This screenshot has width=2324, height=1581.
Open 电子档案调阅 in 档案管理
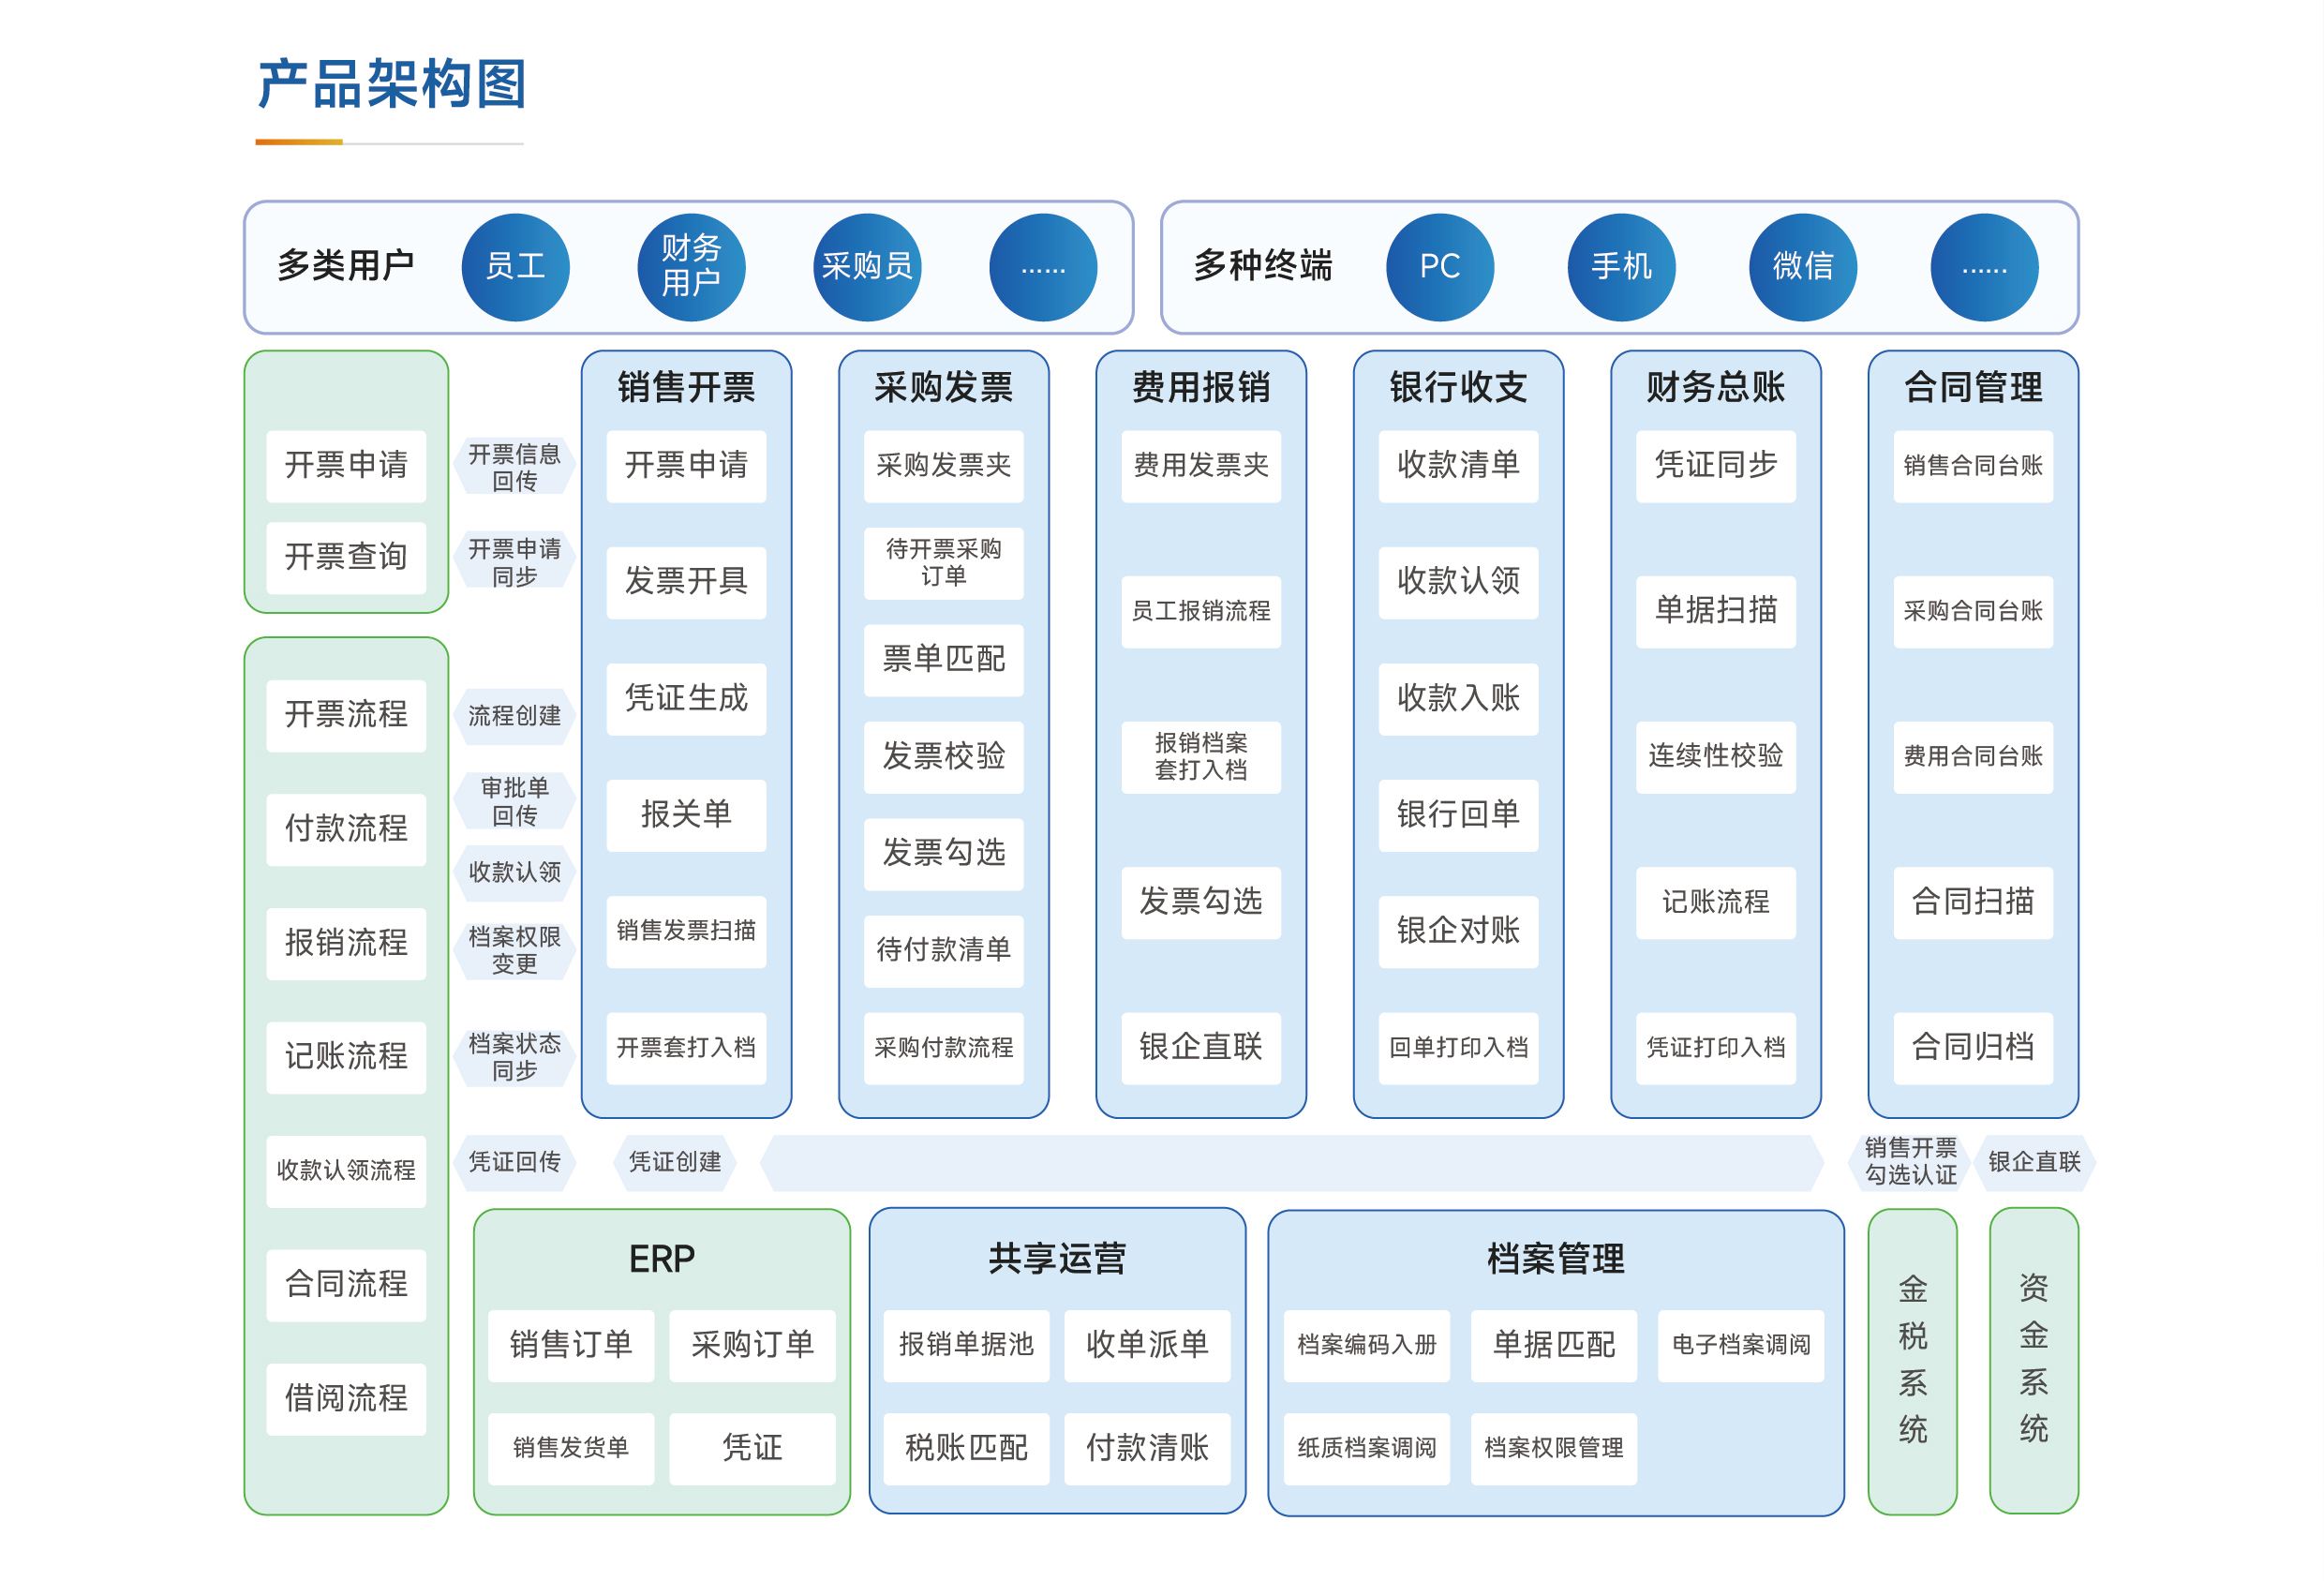[1740, 1345]
